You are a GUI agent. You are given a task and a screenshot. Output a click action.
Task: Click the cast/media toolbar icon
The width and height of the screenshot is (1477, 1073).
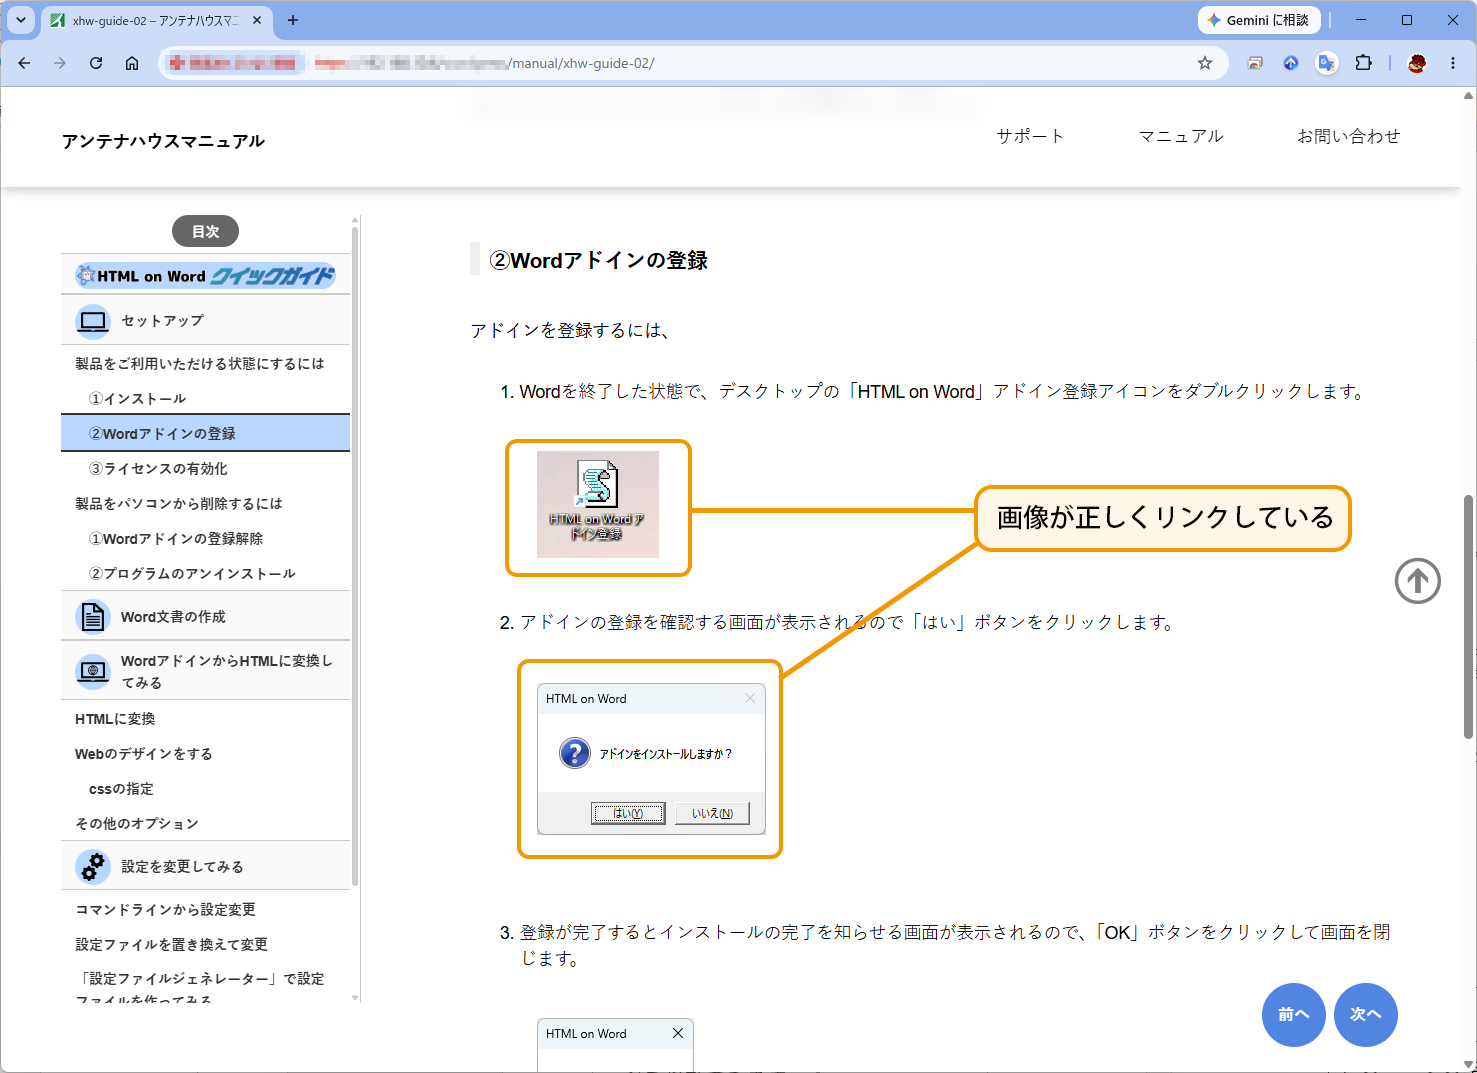(x=1255, y=63)
